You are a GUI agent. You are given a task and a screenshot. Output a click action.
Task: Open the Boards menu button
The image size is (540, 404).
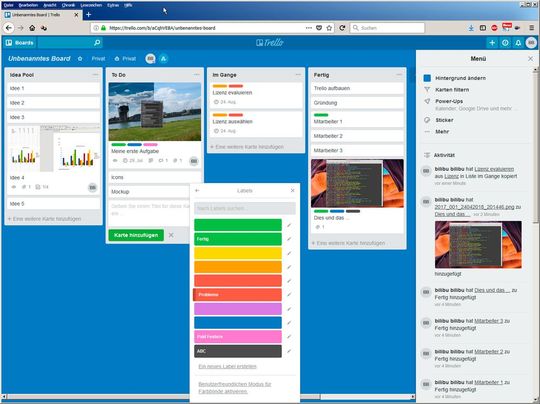pos(20,43)
